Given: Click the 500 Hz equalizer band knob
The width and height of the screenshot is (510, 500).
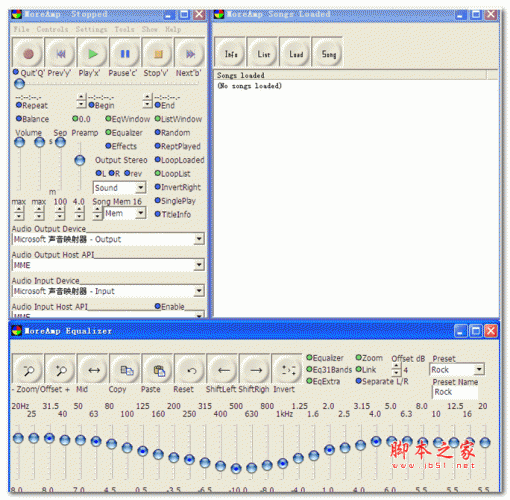Looking at the screenshot, I should (236, 468).
